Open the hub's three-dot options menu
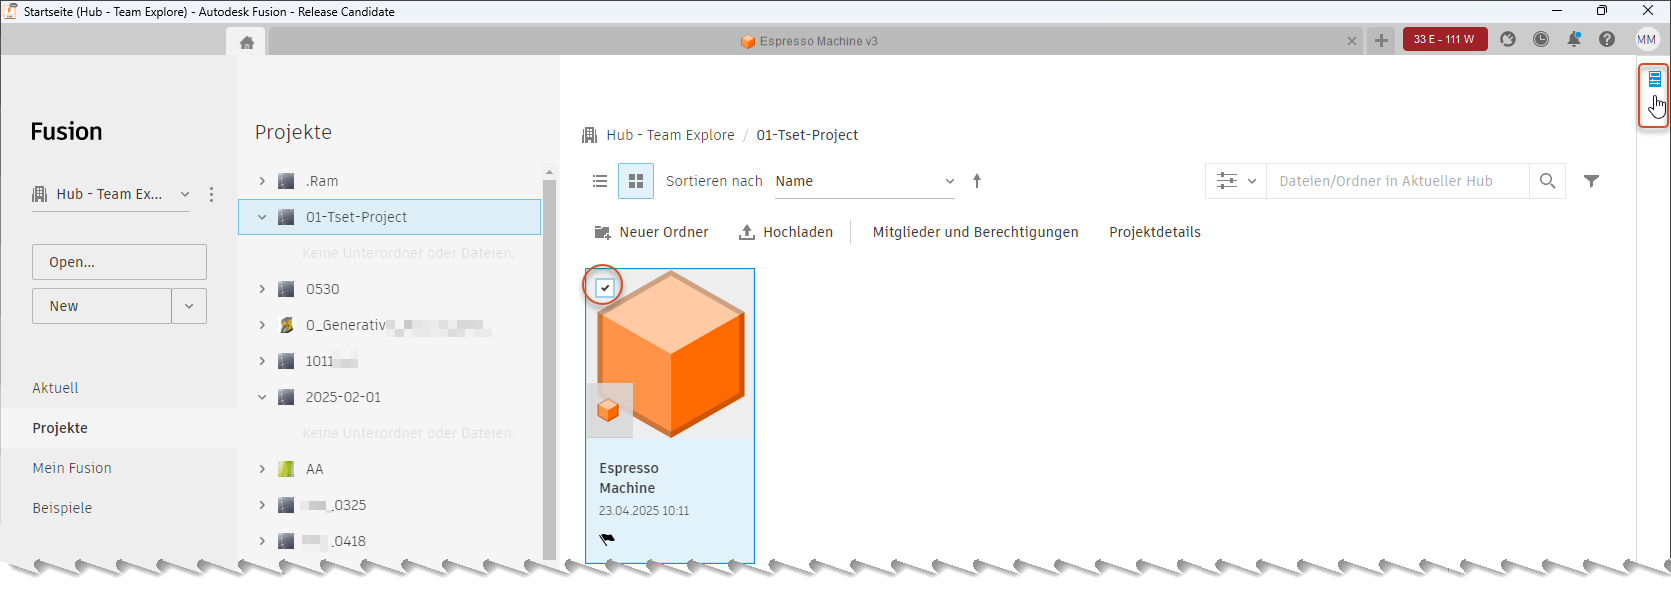 211,194
